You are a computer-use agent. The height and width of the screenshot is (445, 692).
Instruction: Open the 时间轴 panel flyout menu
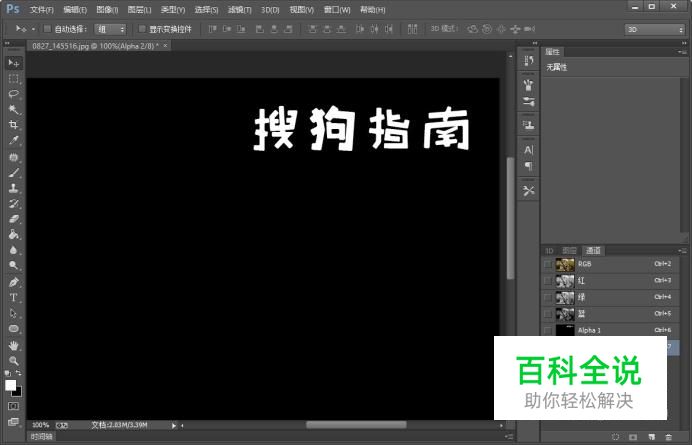click(508, 437)
